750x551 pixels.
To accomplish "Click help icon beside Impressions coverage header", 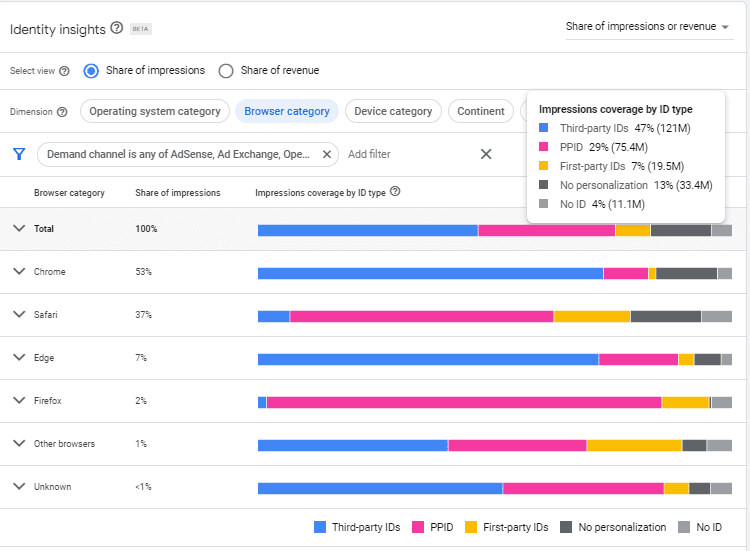I will [x=395, y=192].
